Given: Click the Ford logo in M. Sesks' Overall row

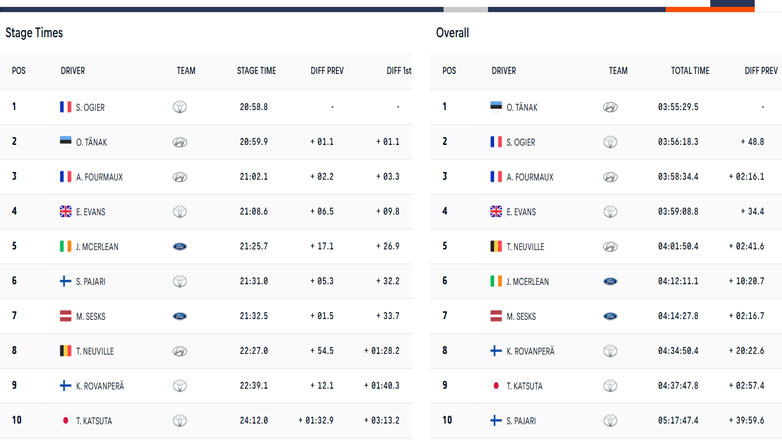Looking at the screenshot, I should (x=610, y=316).
